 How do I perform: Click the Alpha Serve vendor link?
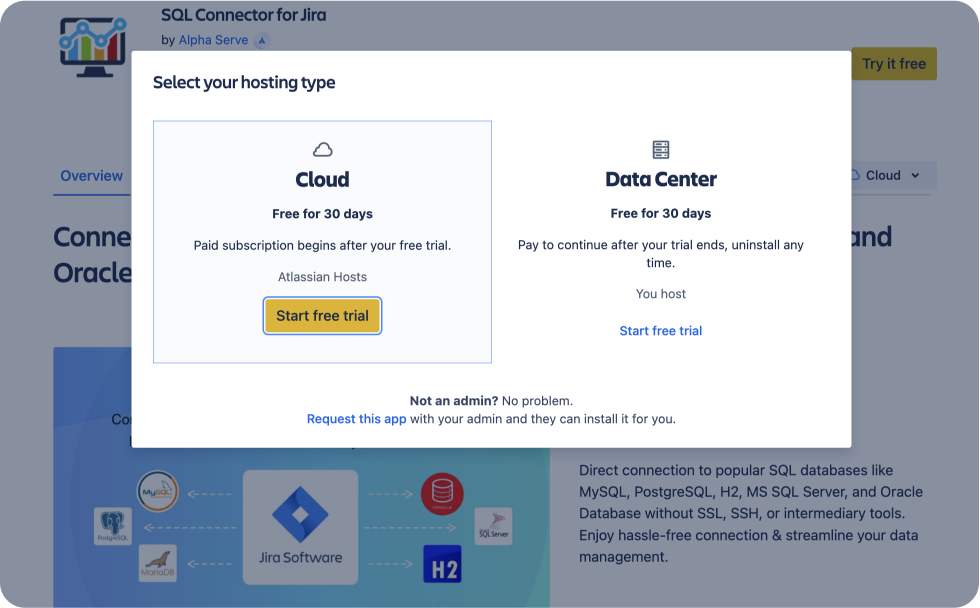pyautogui.click(x=213, y=40)
